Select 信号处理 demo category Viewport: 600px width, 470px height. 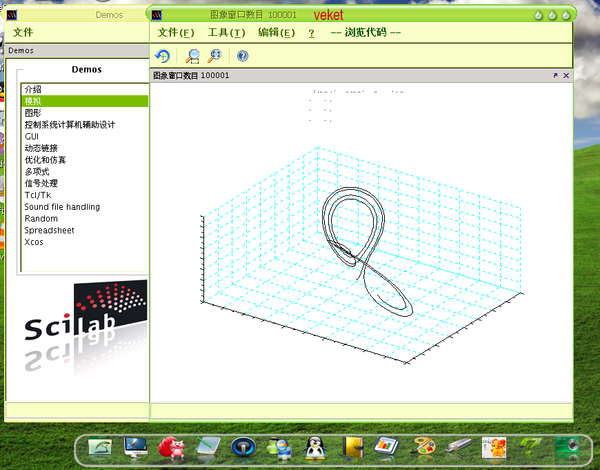pos(42,183)
